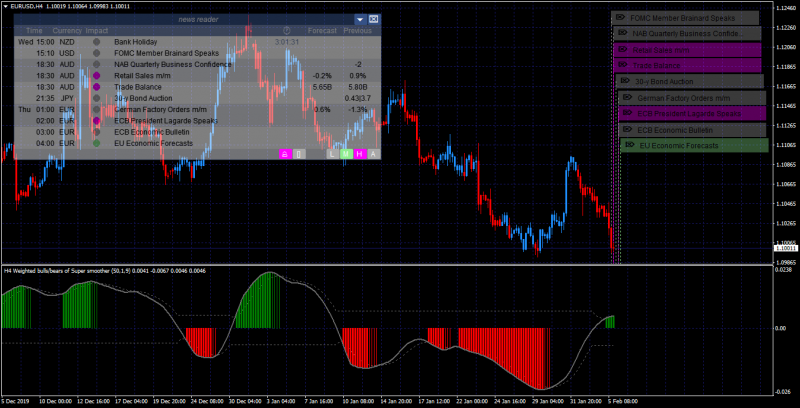800x408 pixels.
Task: Click the tag icon on NAB Quarterly chart label
Action: pyautogui.click(x=622, y=33)
